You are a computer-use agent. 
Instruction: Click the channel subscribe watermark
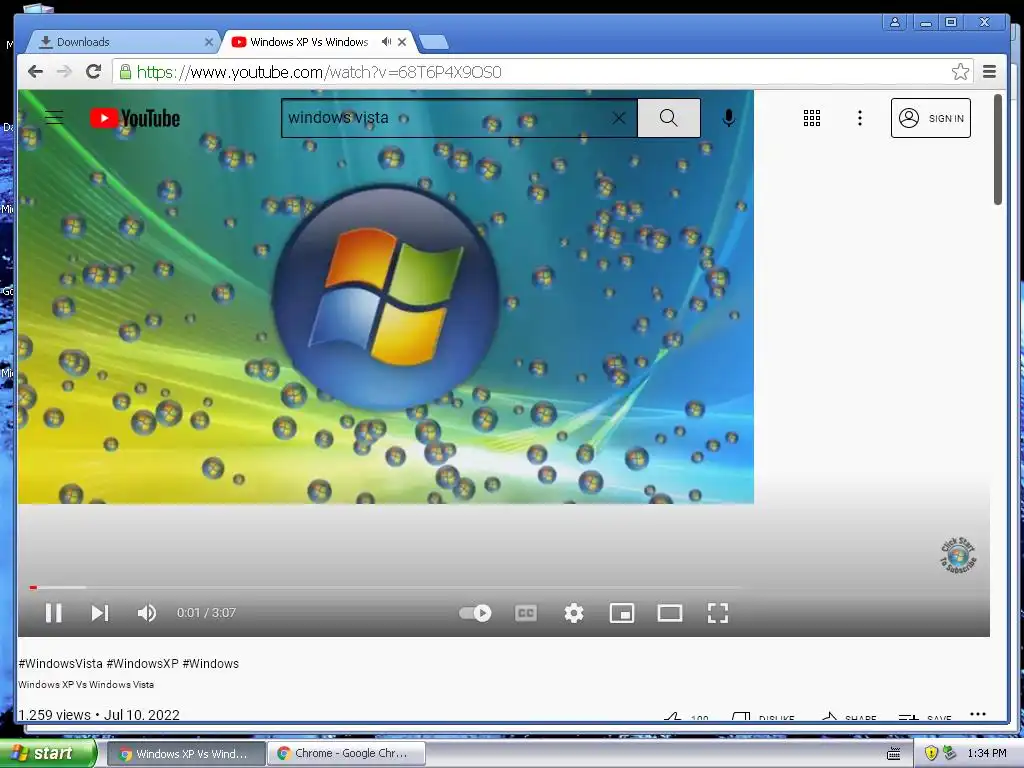[958, 556]
